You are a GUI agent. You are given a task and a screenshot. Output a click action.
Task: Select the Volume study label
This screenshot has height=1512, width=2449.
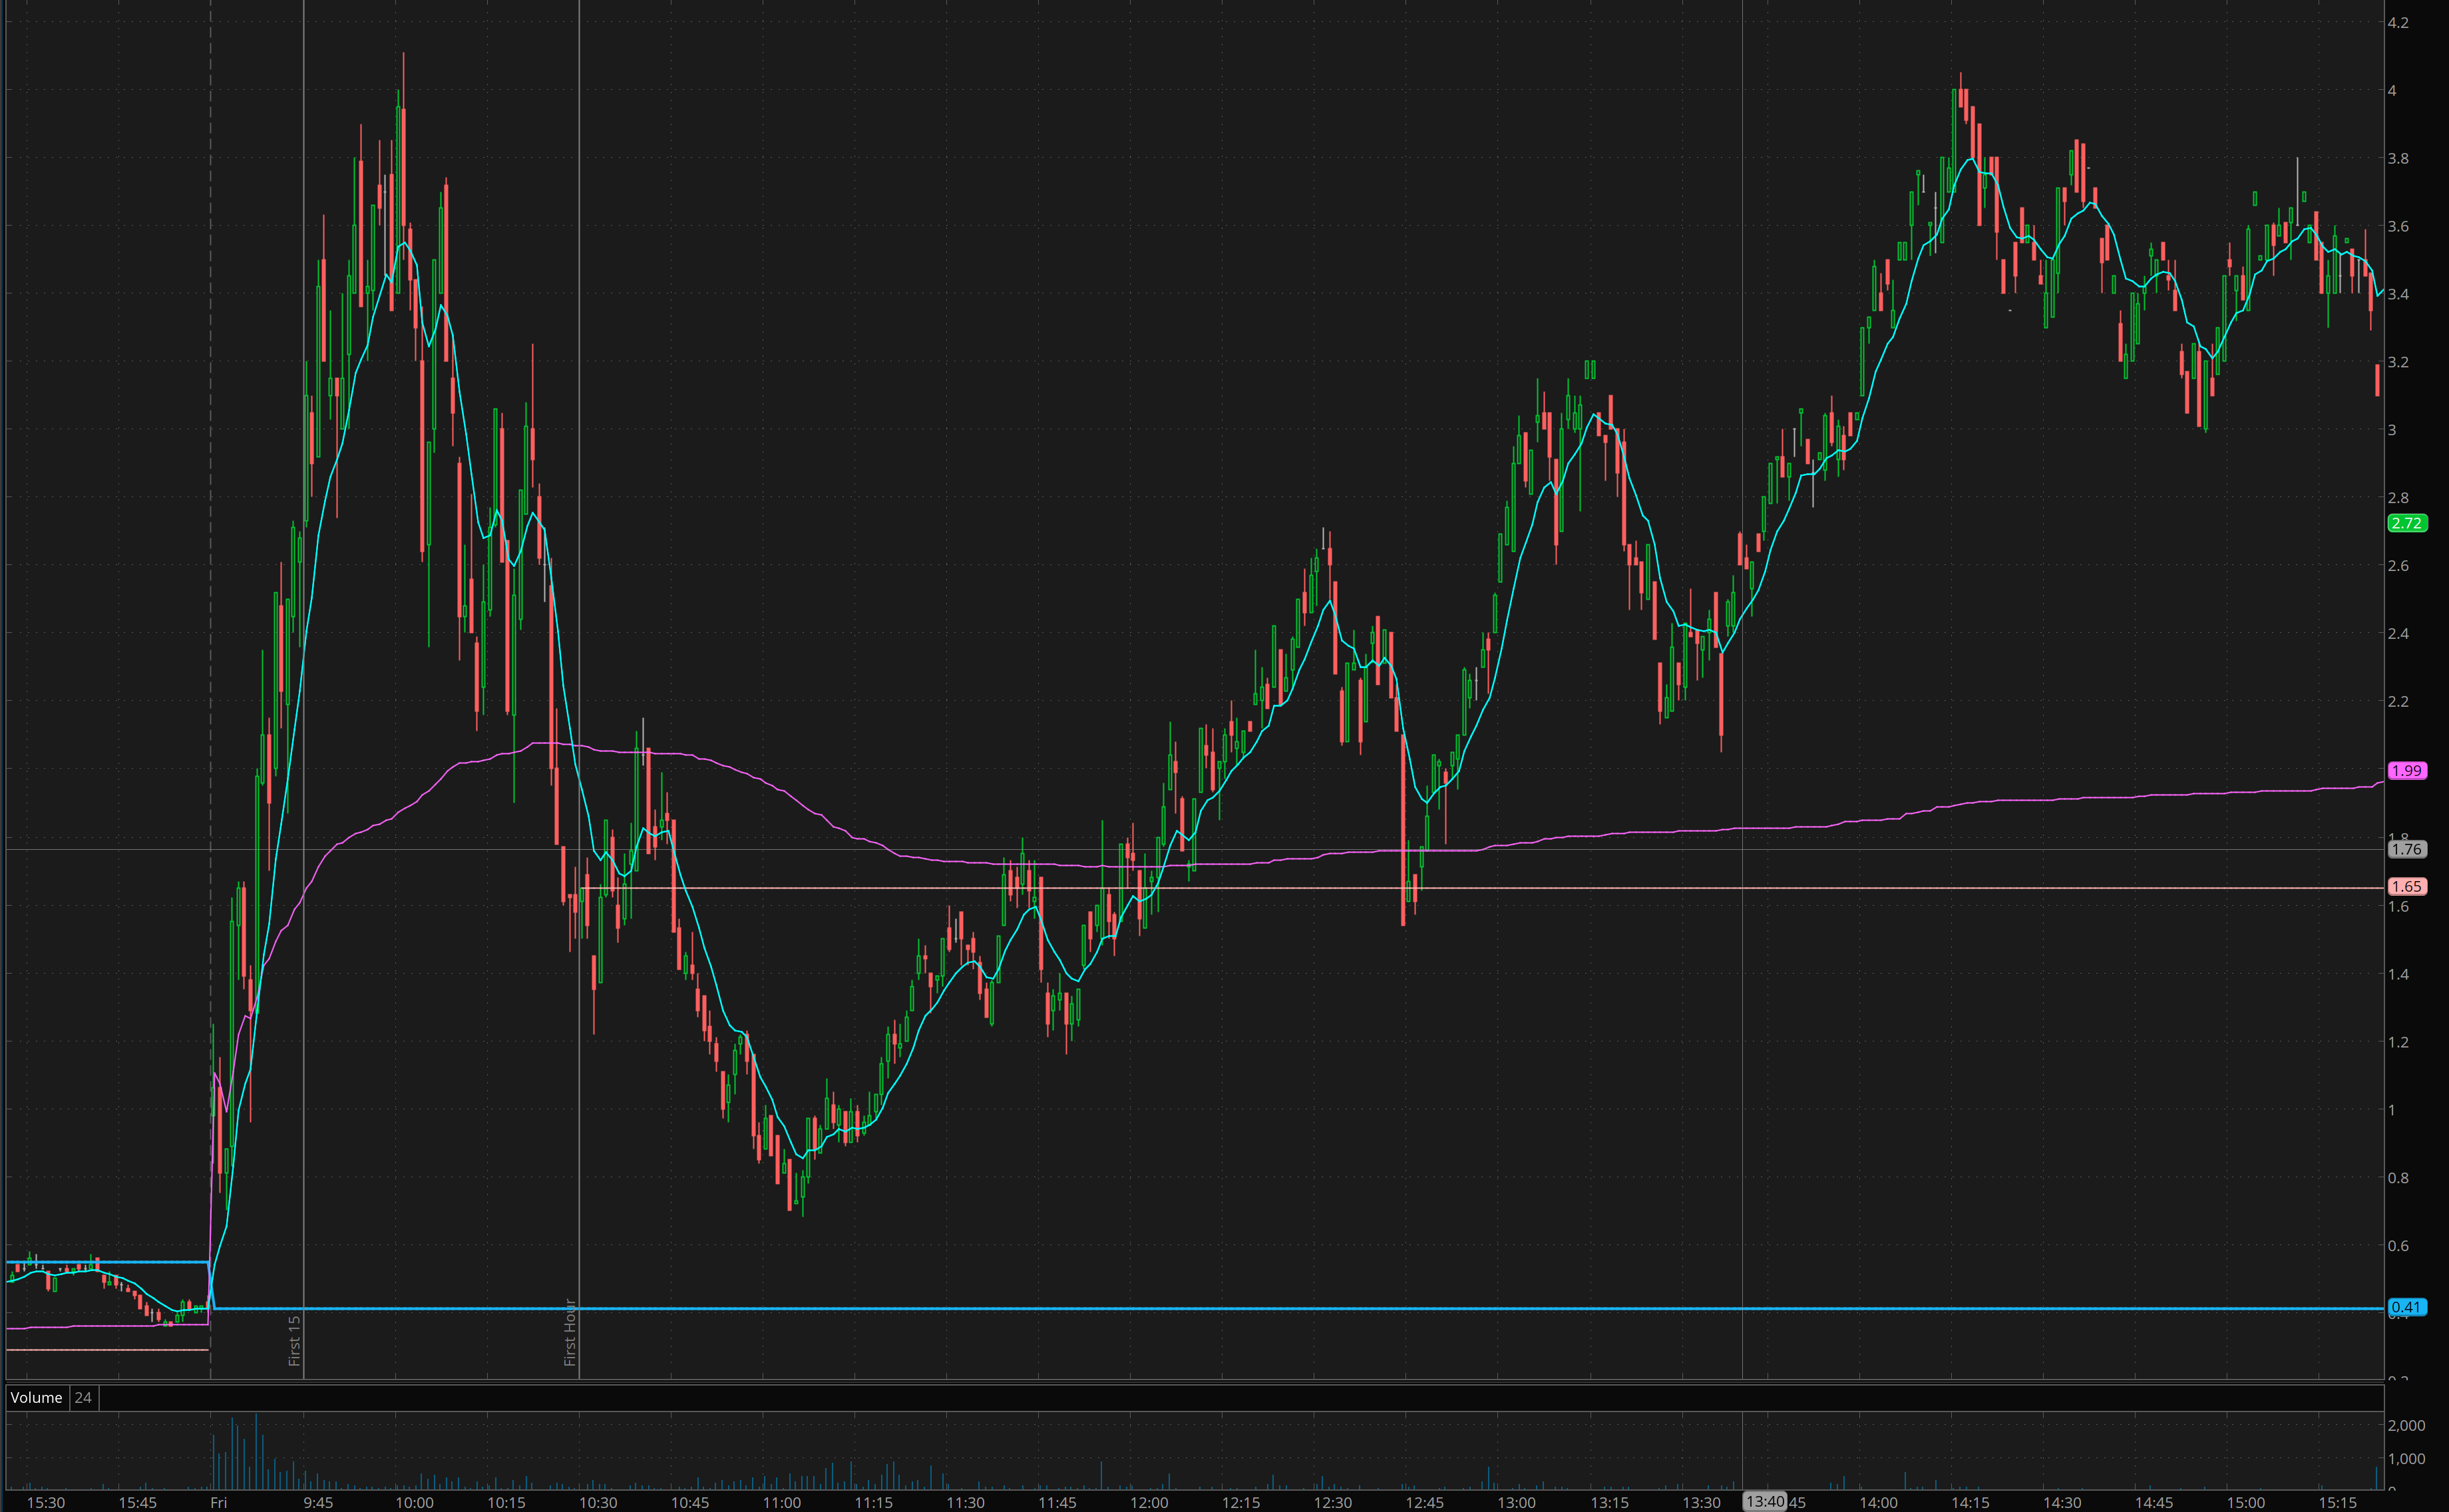[x=36, y=1397]
